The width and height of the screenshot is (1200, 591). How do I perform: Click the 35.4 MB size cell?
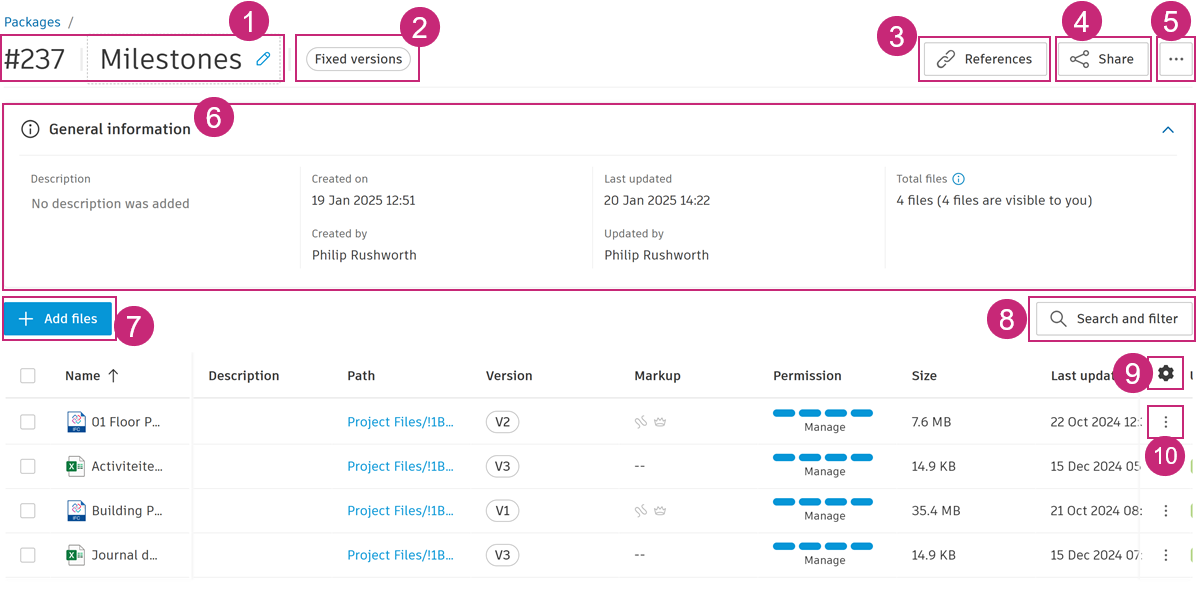936,510
